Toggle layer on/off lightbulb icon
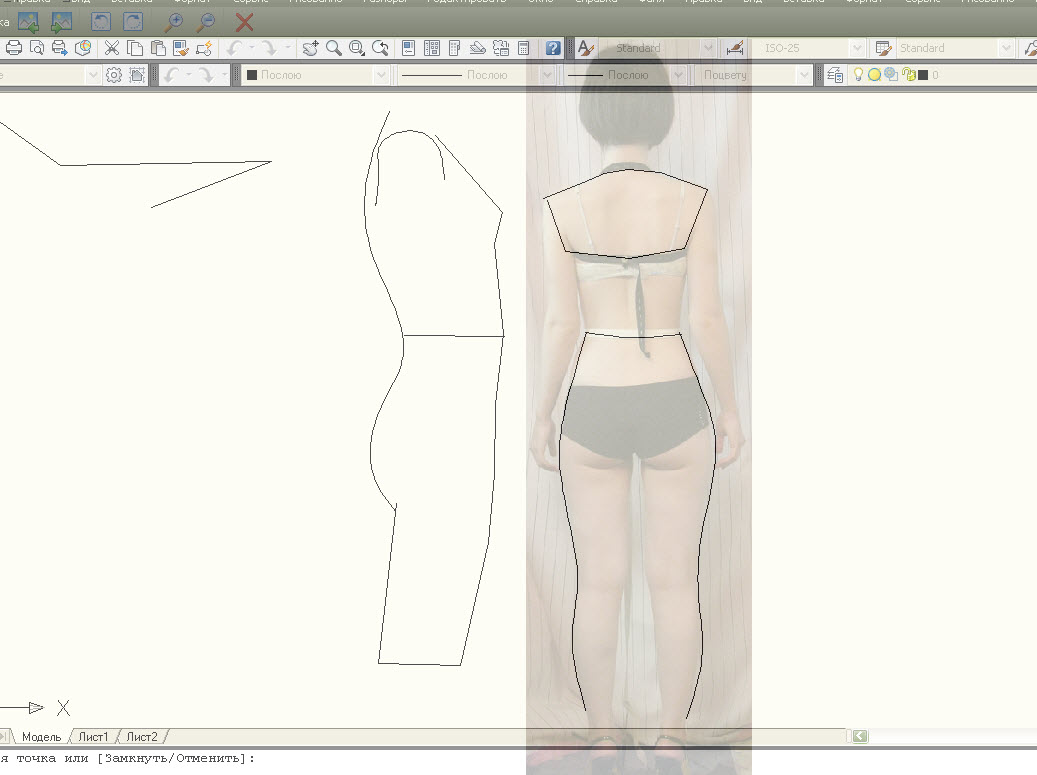Viewport: 1037px width, 775px height. [858, 75]
